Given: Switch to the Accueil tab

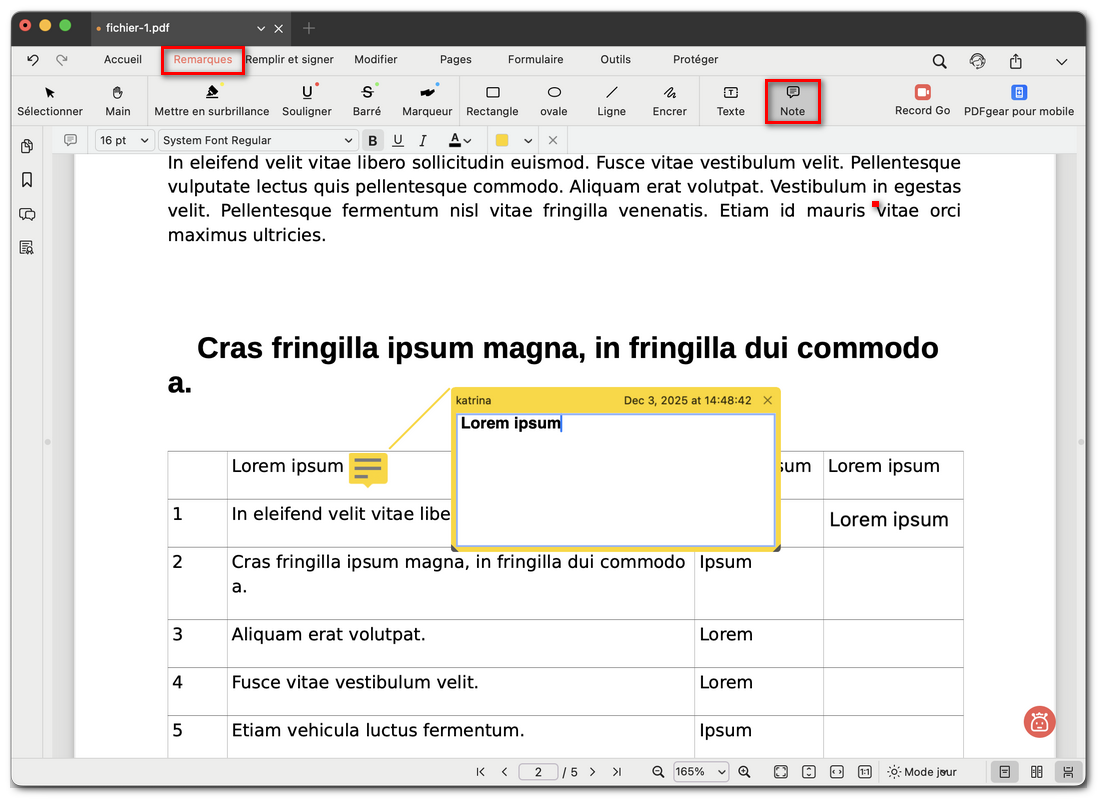Looking at the screenshot, I should coord(123,60).
